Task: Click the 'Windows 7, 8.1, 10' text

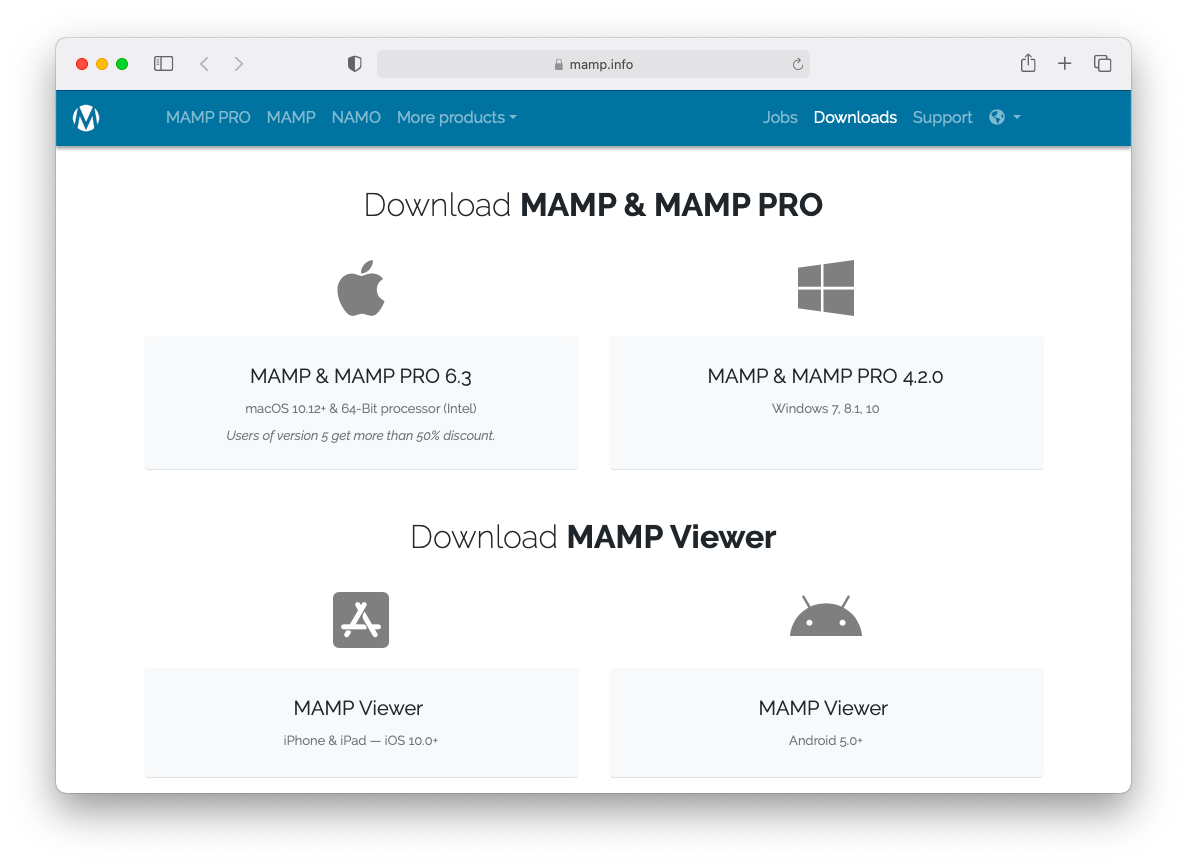Action: pos(825,408)
